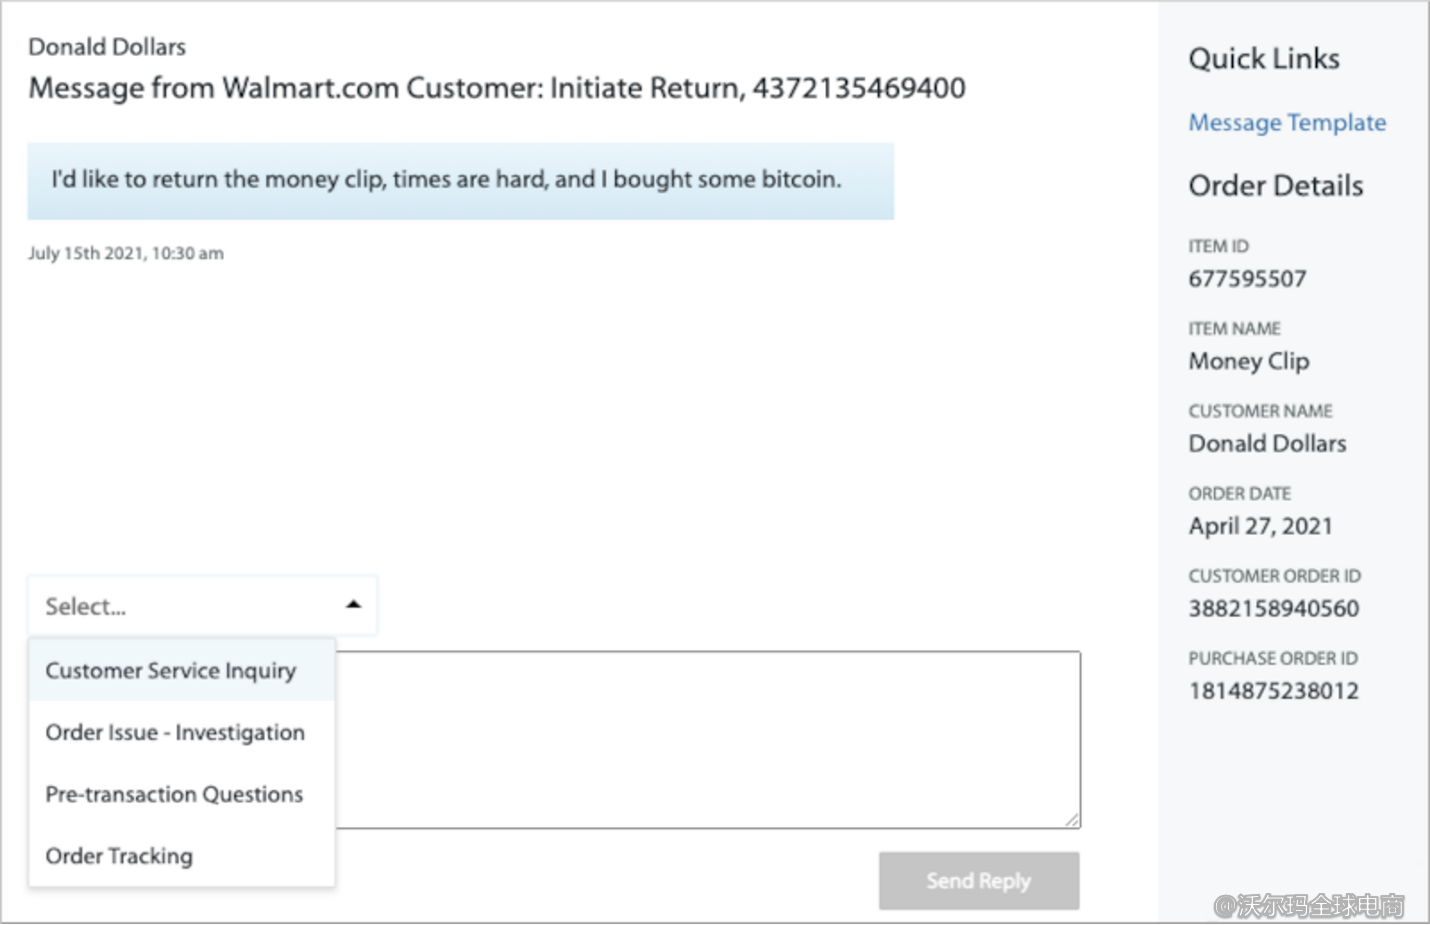Screen dimensions: 1430x925
Task: Pick Pre-transaction Questions from the list
Action: 182,794
